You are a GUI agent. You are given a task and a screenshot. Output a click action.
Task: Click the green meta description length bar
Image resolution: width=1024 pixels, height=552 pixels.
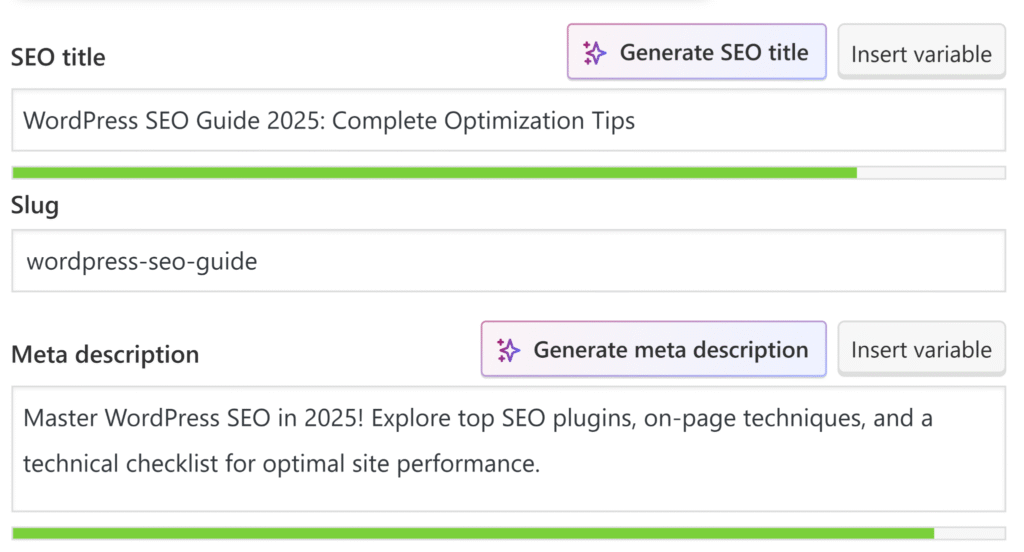point(473,533)
